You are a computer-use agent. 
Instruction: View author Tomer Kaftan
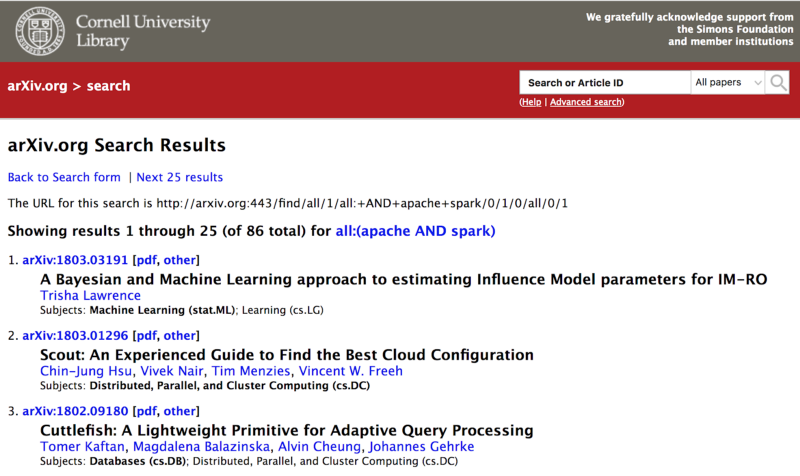pyautogui.click(x=82, y=446)
